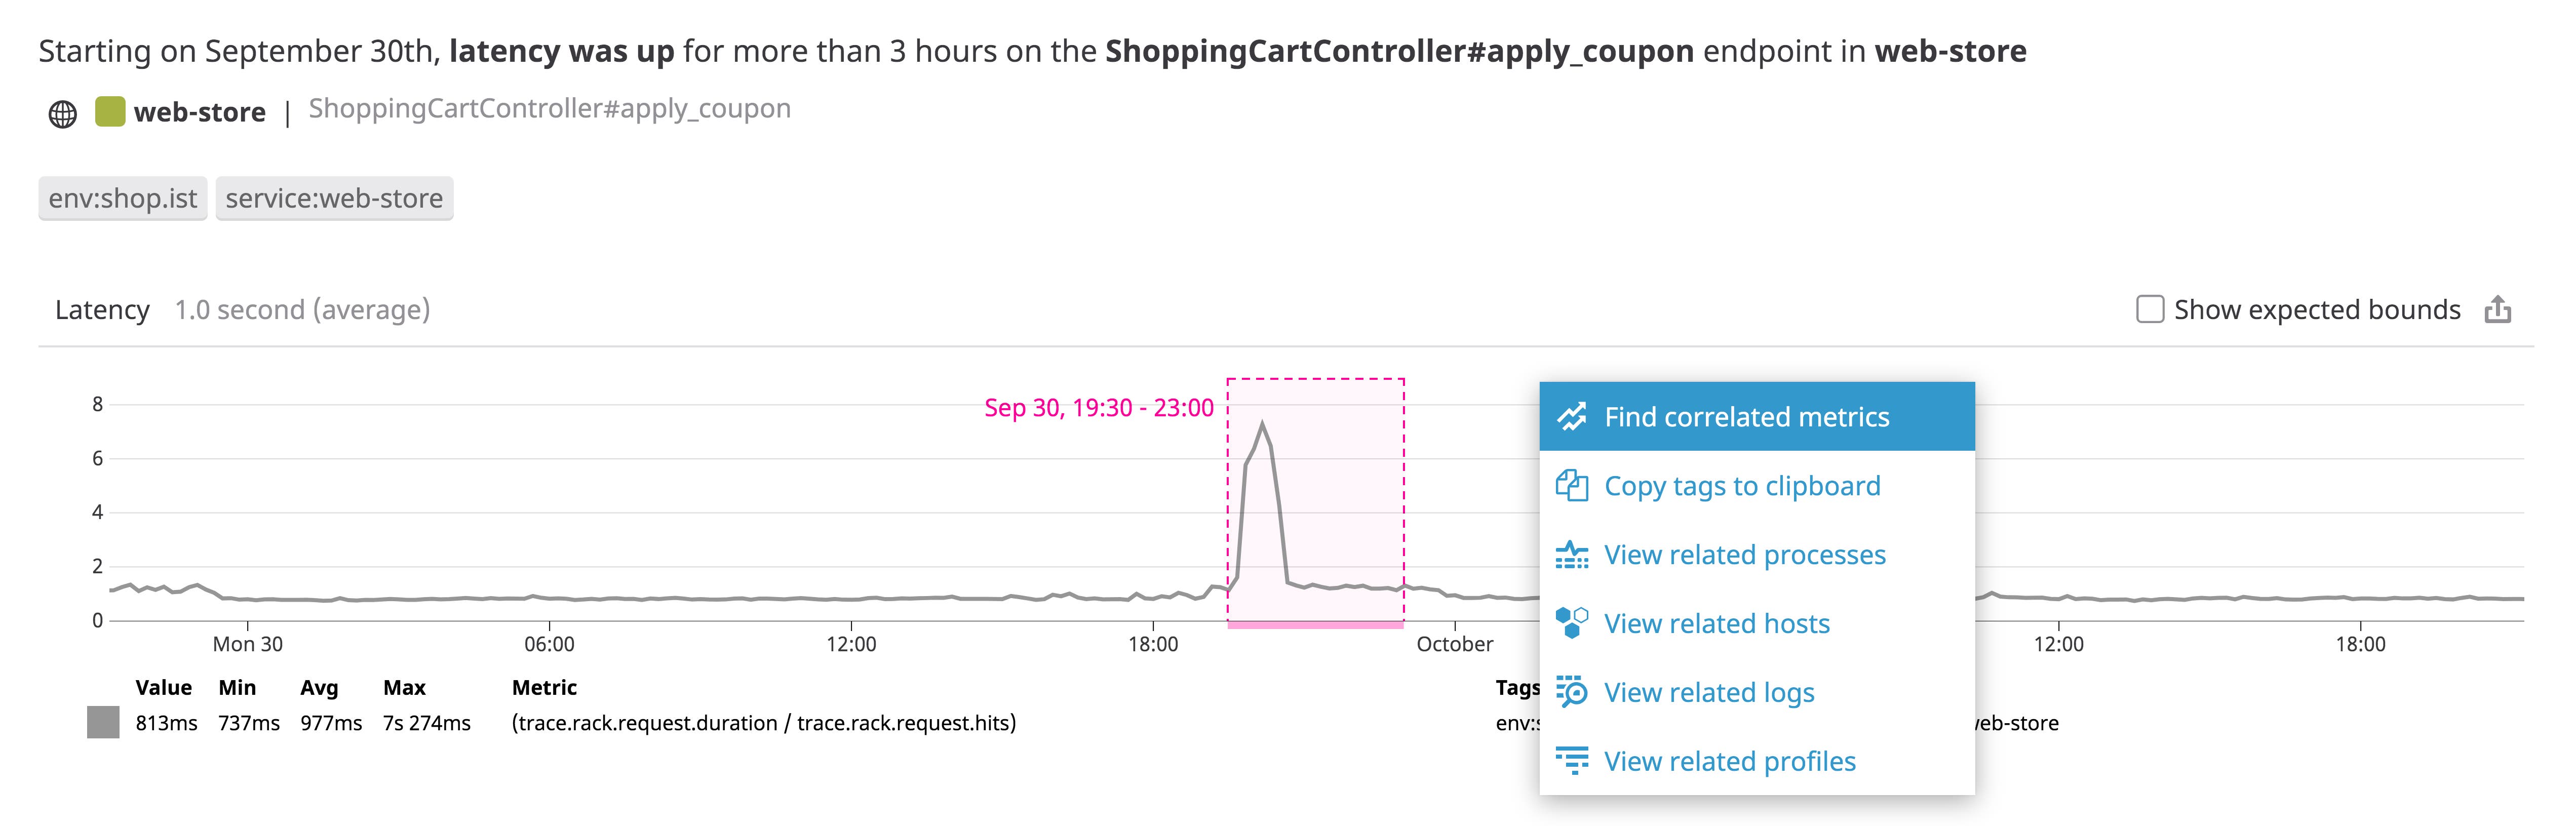
Task: Click the related logs search icon
Action: 1571,692
